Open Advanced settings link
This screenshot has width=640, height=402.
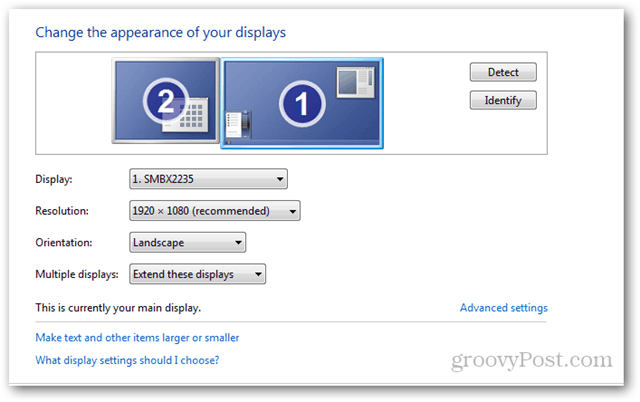tap(504, 308)
